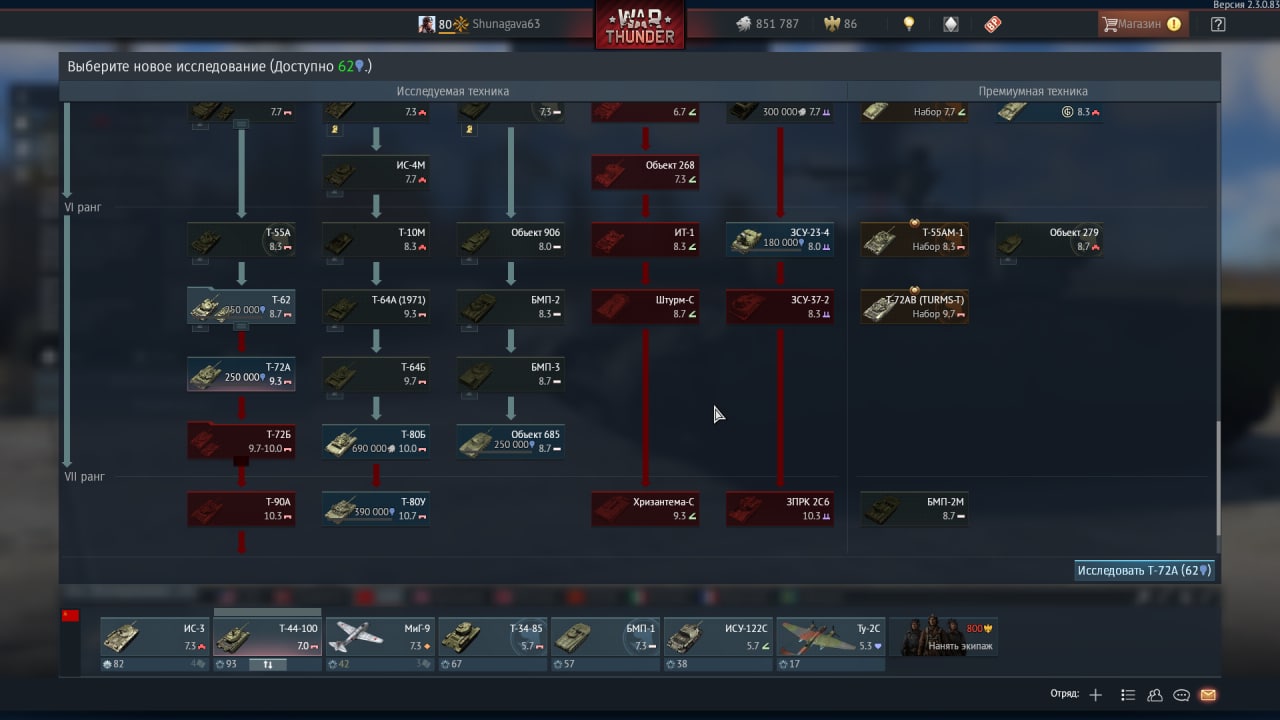The width and height of the screenshot is (1280, 720).
Task: Click the locked Хризантема-С card
Action: pyautogui.click(x=645, y=509)
